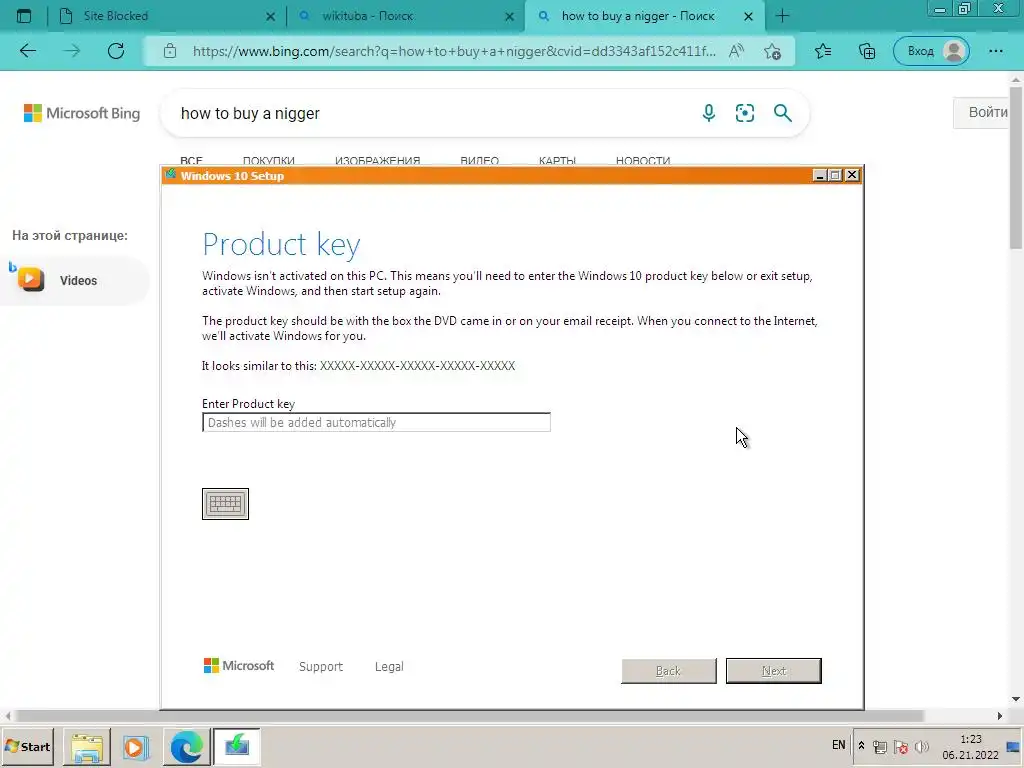The height and width of the screenshot is (768, 1024).
Task: Open the EN language indicator
Action: pos(839,745)
